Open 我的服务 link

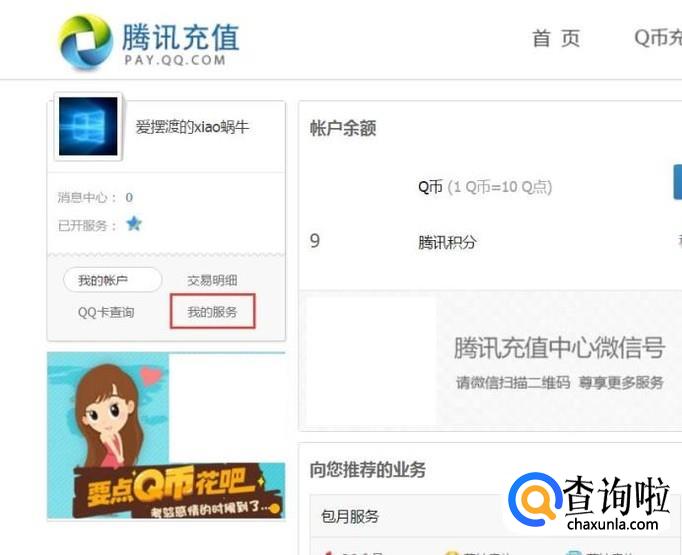click(x=212, y=312)
